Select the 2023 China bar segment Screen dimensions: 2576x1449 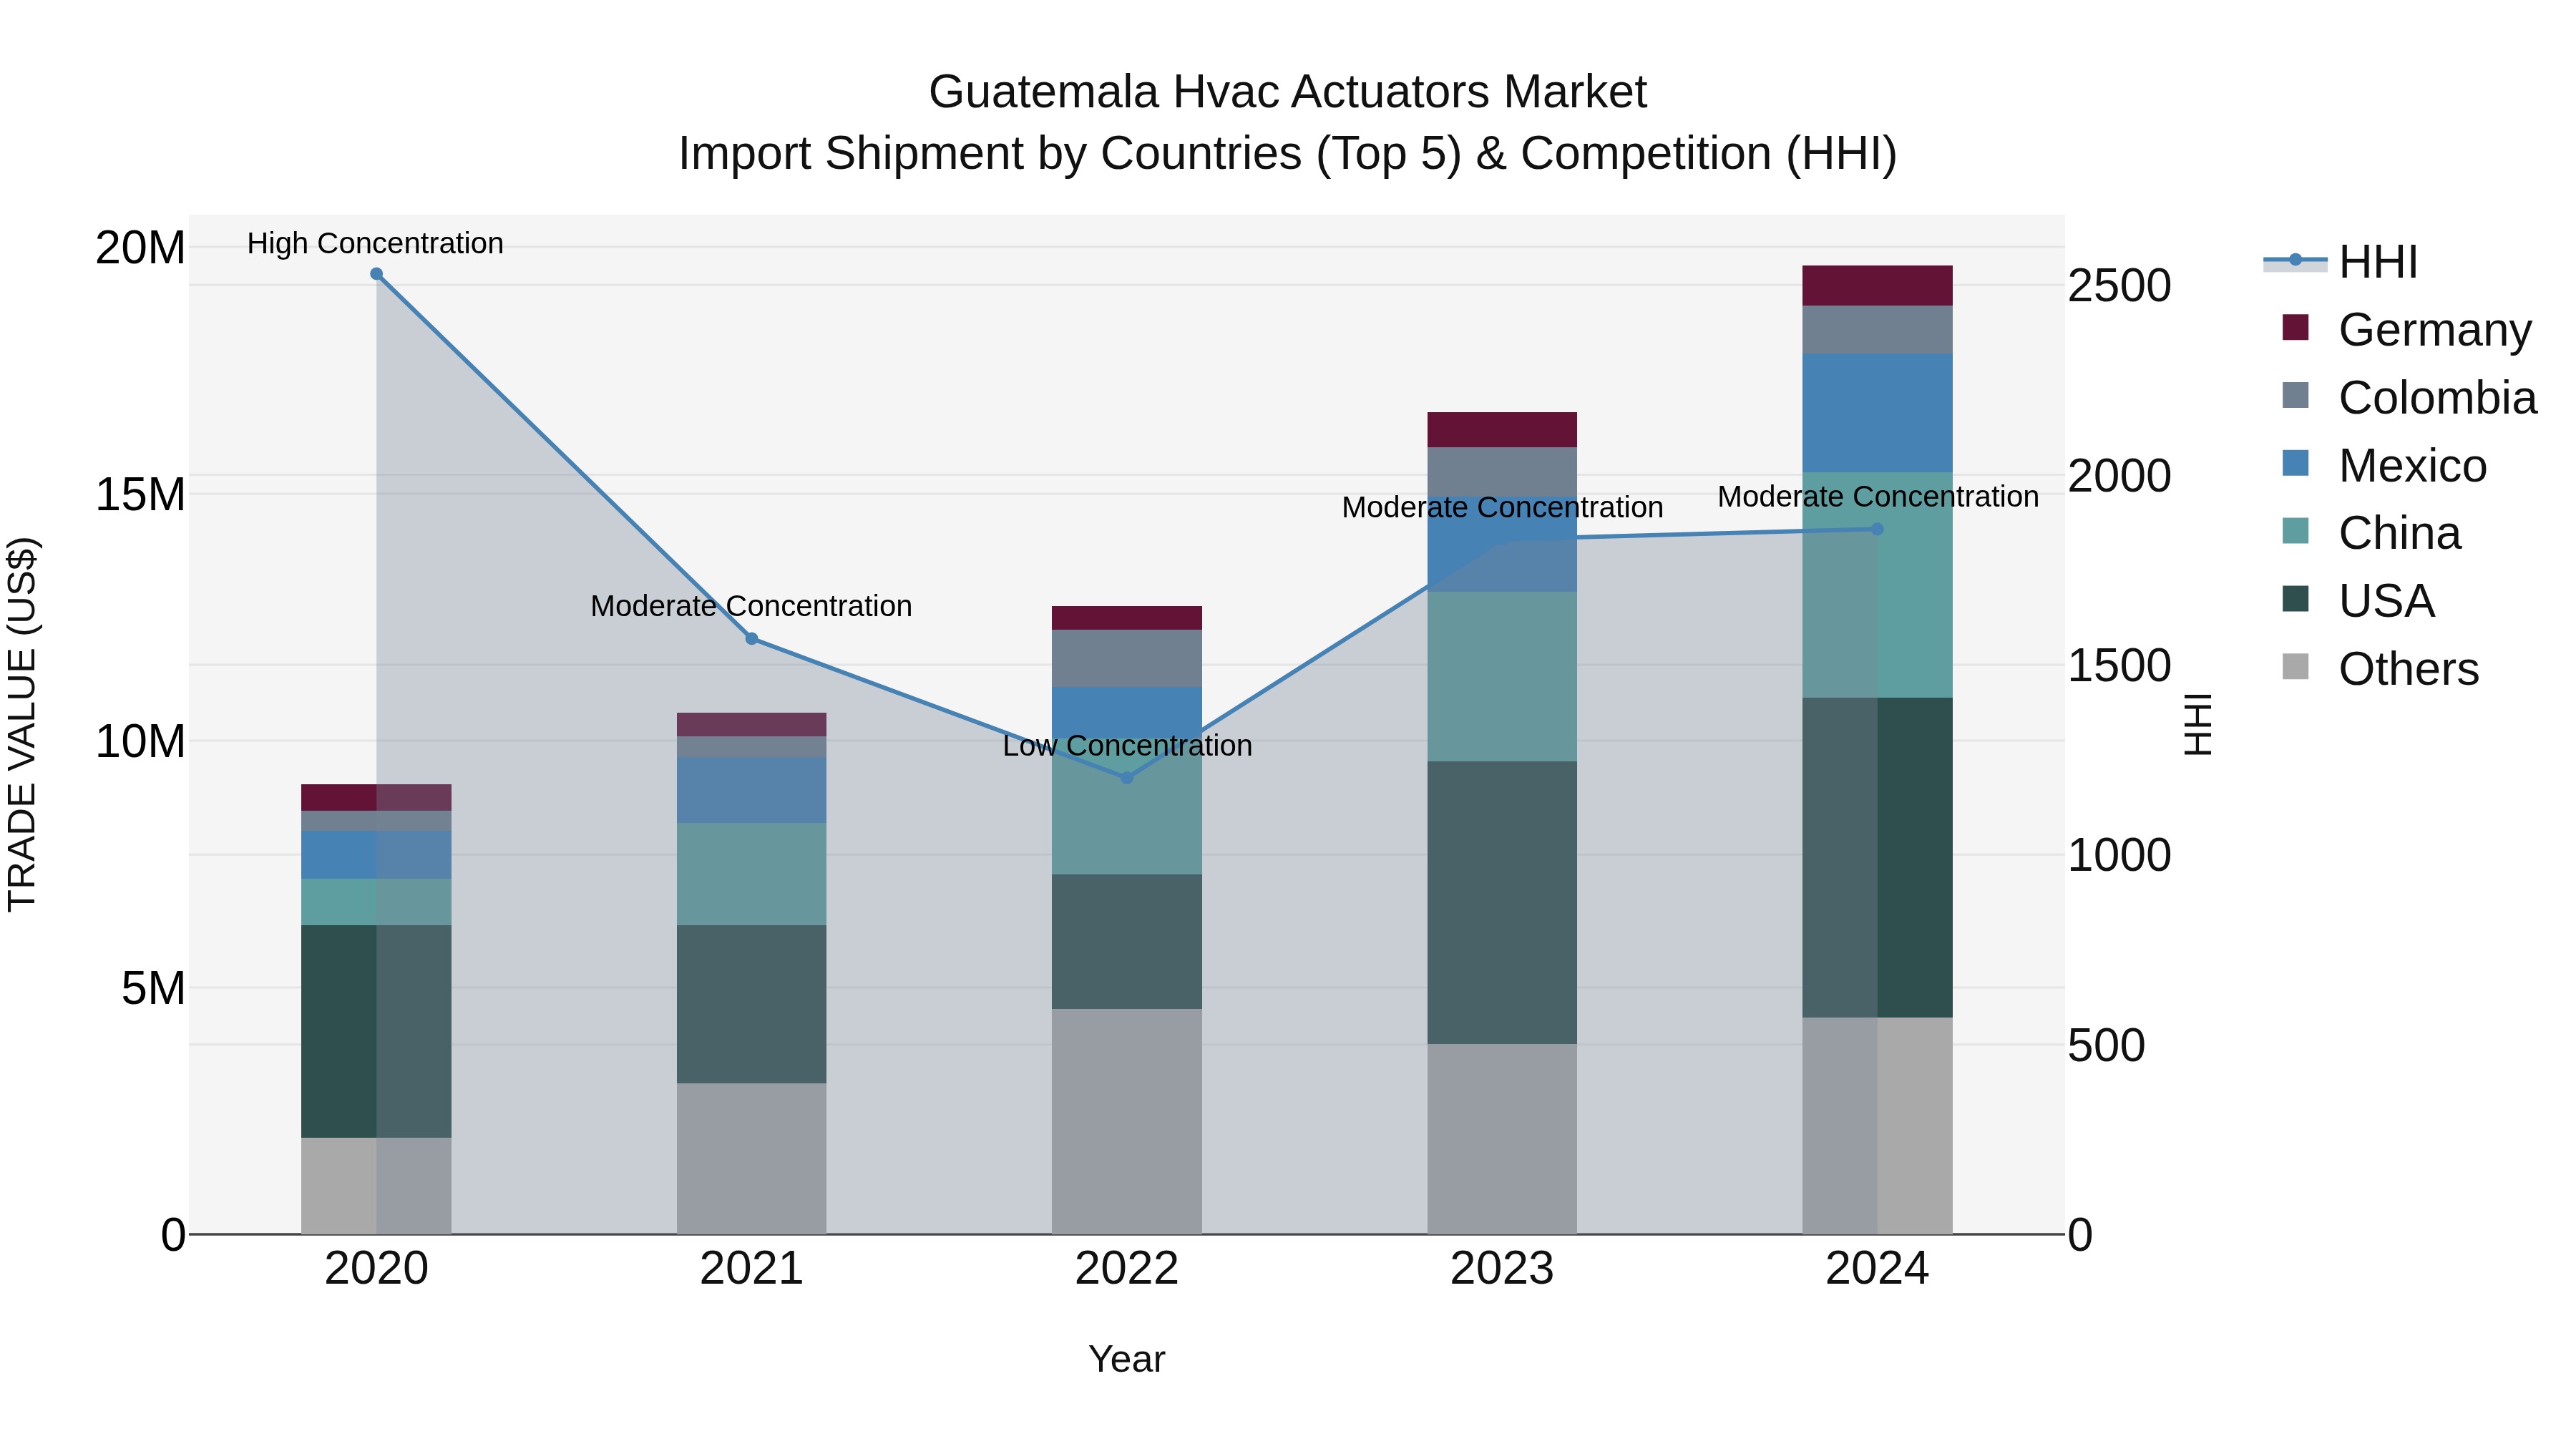point(1502,677)
